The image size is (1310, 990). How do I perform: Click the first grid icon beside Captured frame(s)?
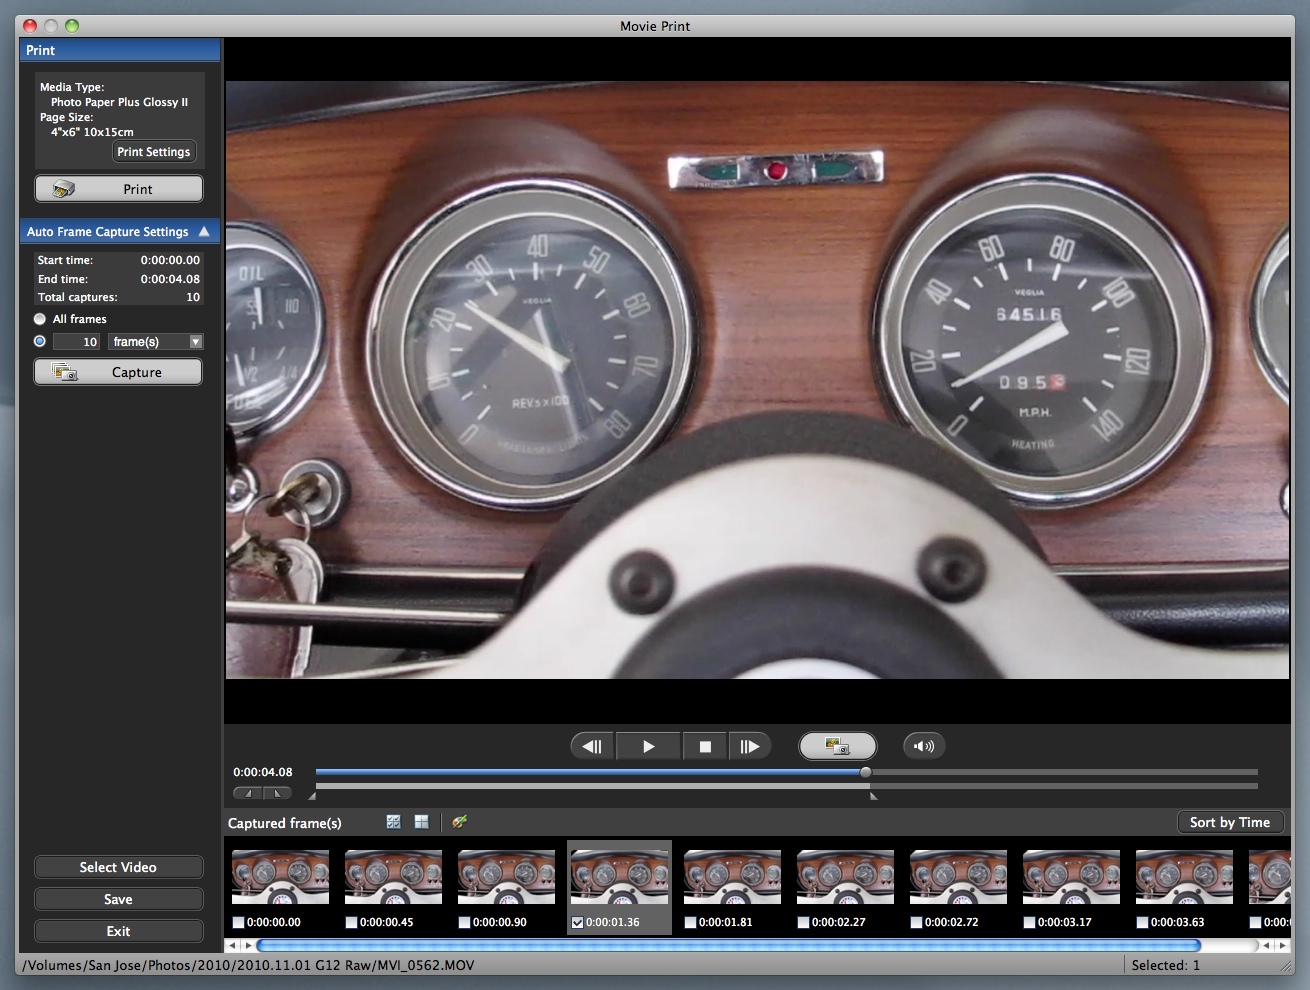[x=394, y=822]
